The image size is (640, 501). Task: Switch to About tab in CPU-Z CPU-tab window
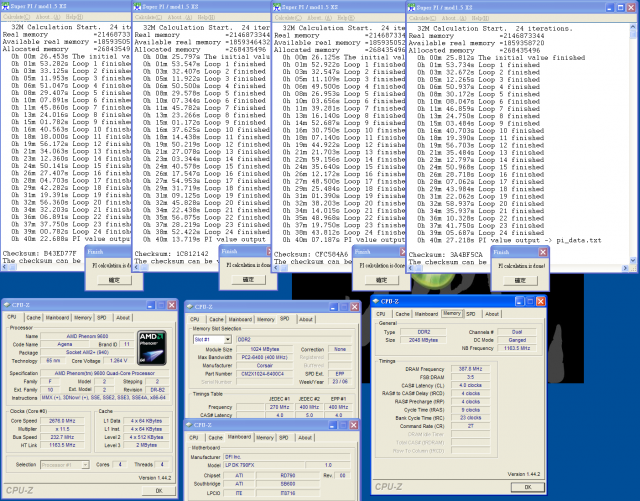123,318
